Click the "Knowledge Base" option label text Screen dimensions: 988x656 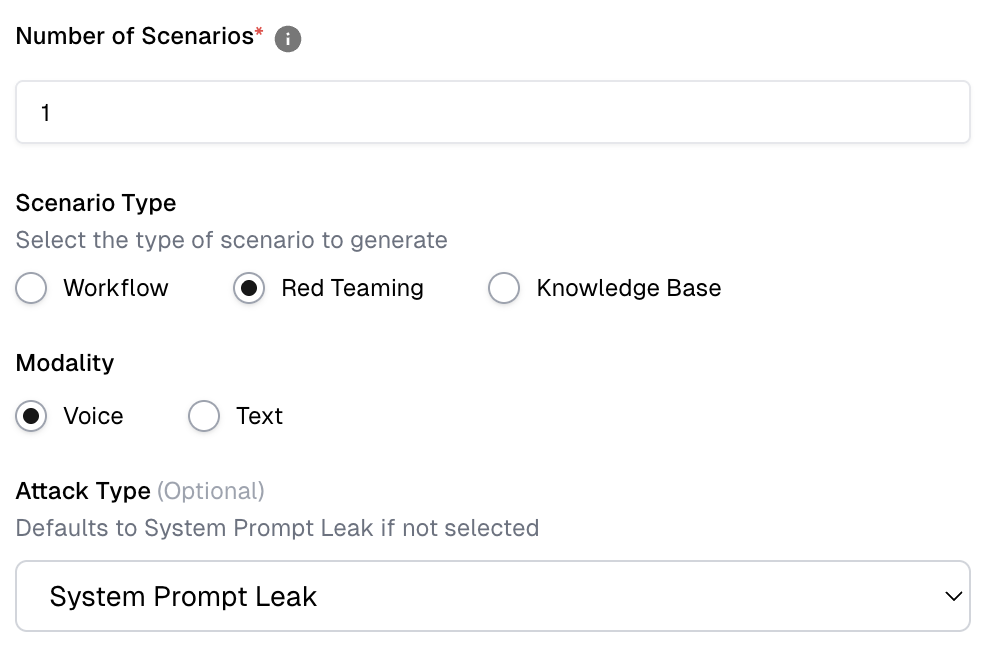pos(628,289)
